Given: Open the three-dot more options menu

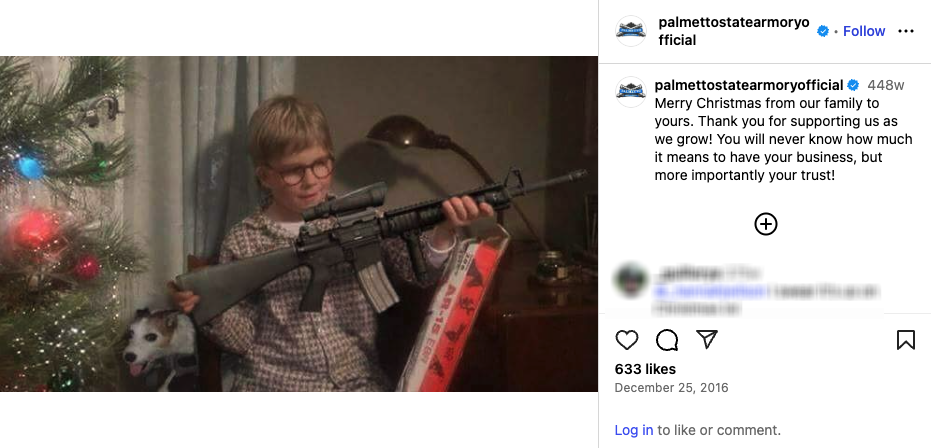Looking at the screenshot, I should pyautogui.click(x=905, y=31).
